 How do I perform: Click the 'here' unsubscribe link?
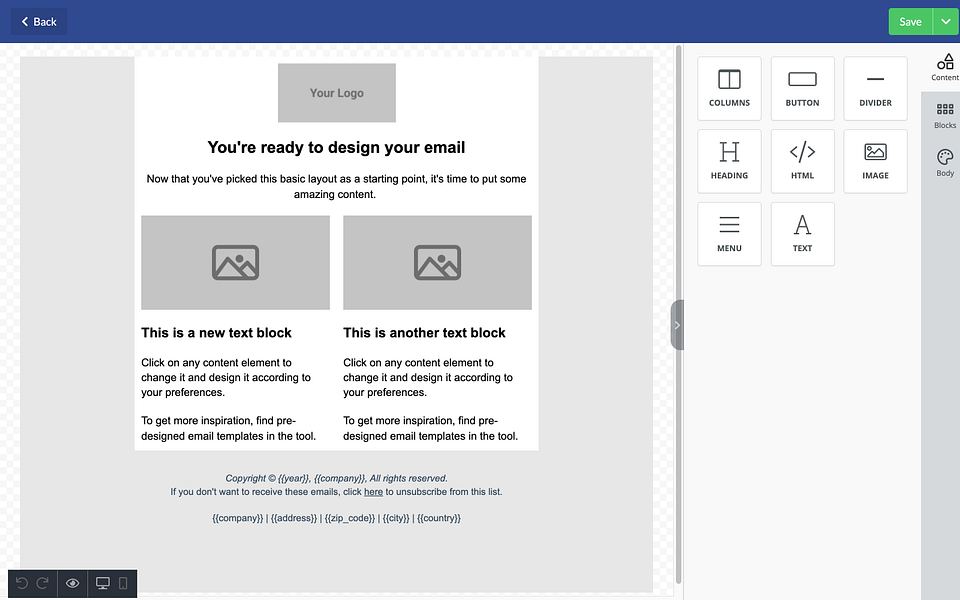373,492
